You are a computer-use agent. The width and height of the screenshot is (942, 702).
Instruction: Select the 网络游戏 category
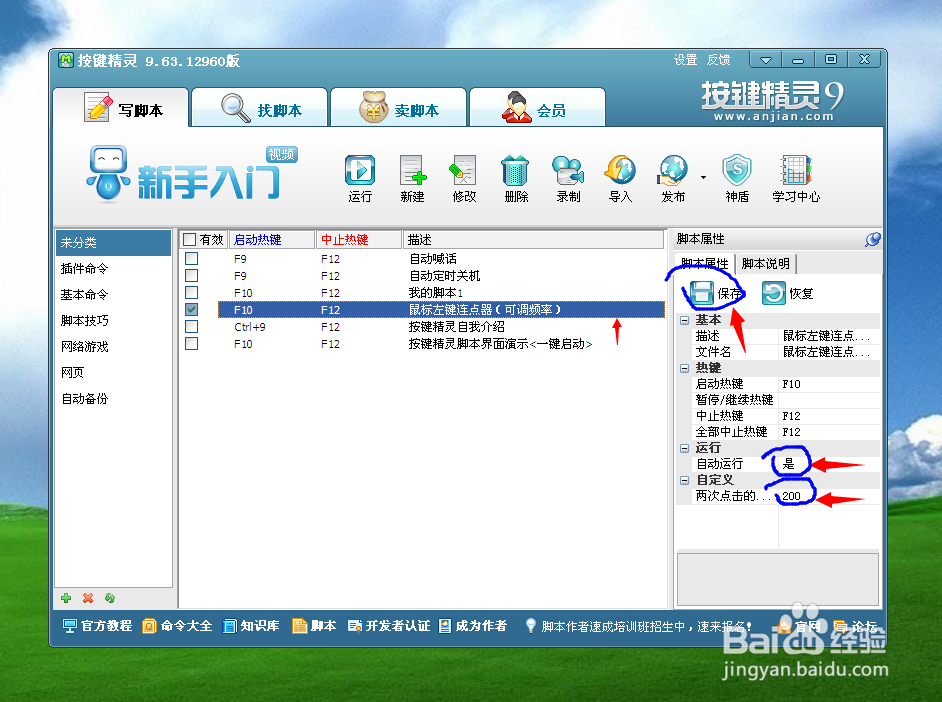(x=114, y=346)
